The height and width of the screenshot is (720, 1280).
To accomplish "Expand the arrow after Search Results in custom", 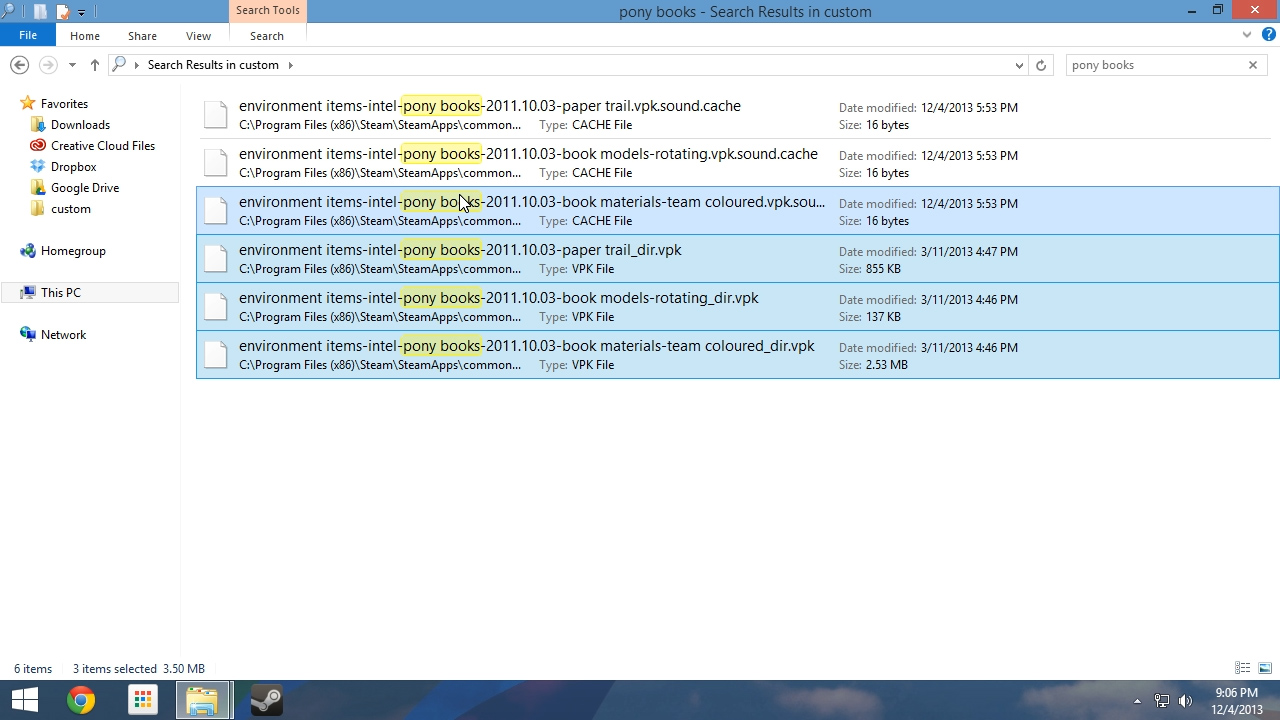I will (291, 65).
